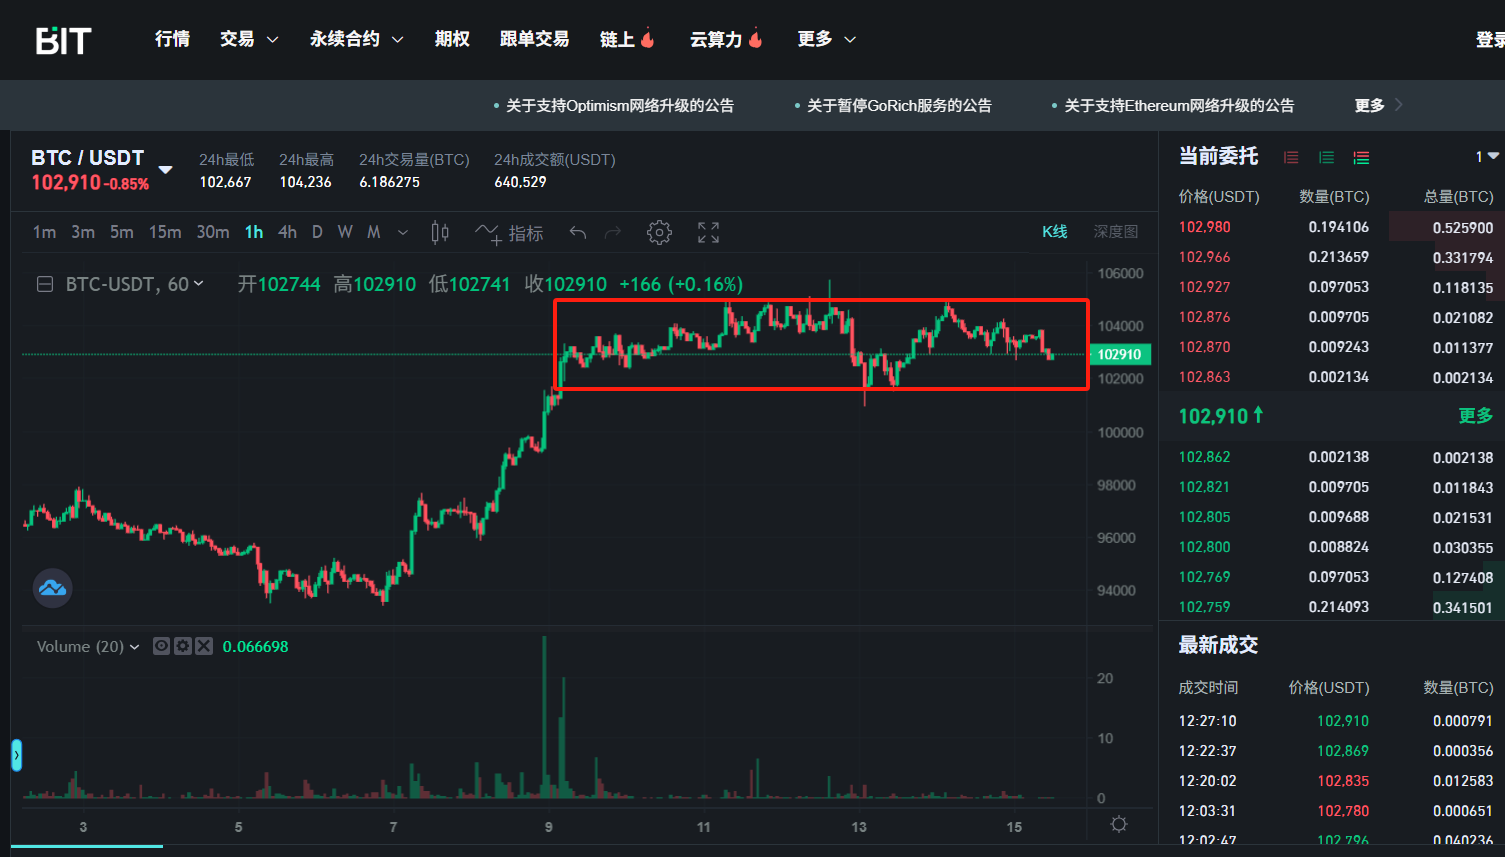Open the candlestick chart type selector

(440, 233)
